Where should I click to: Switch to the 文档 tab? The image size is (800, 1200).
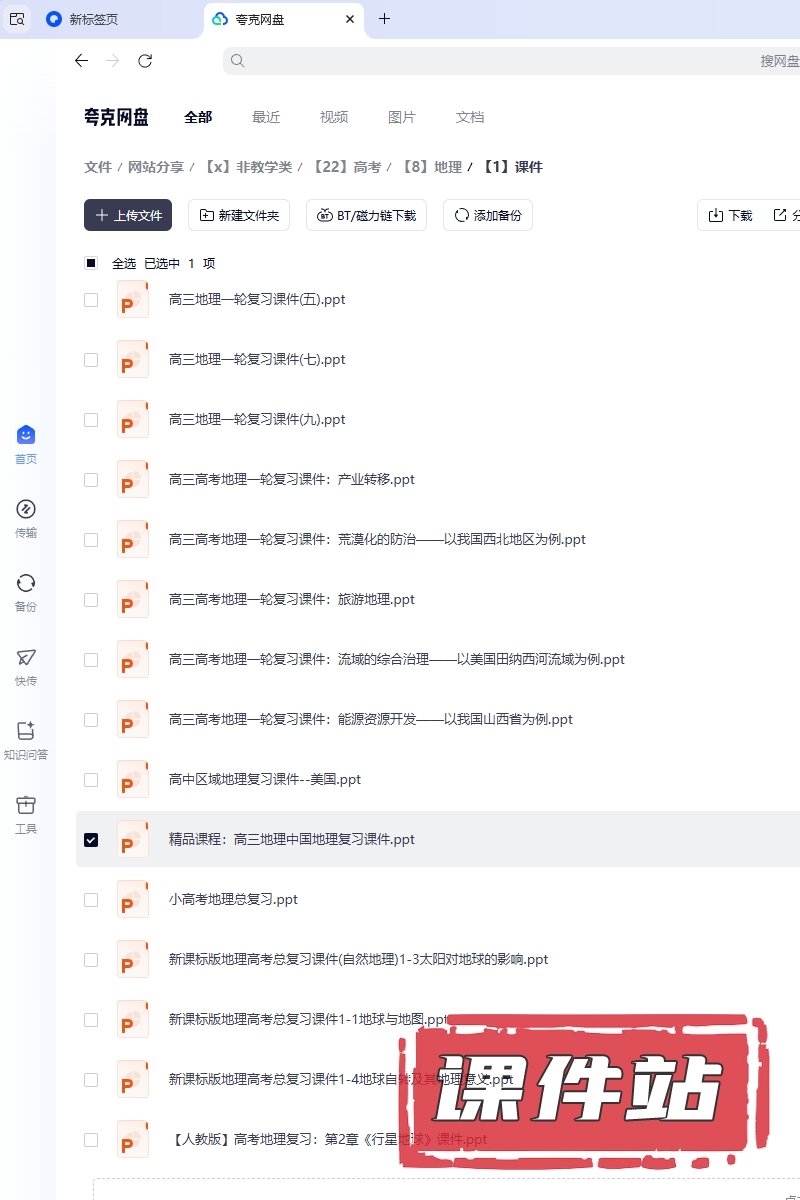click(470, 117)
